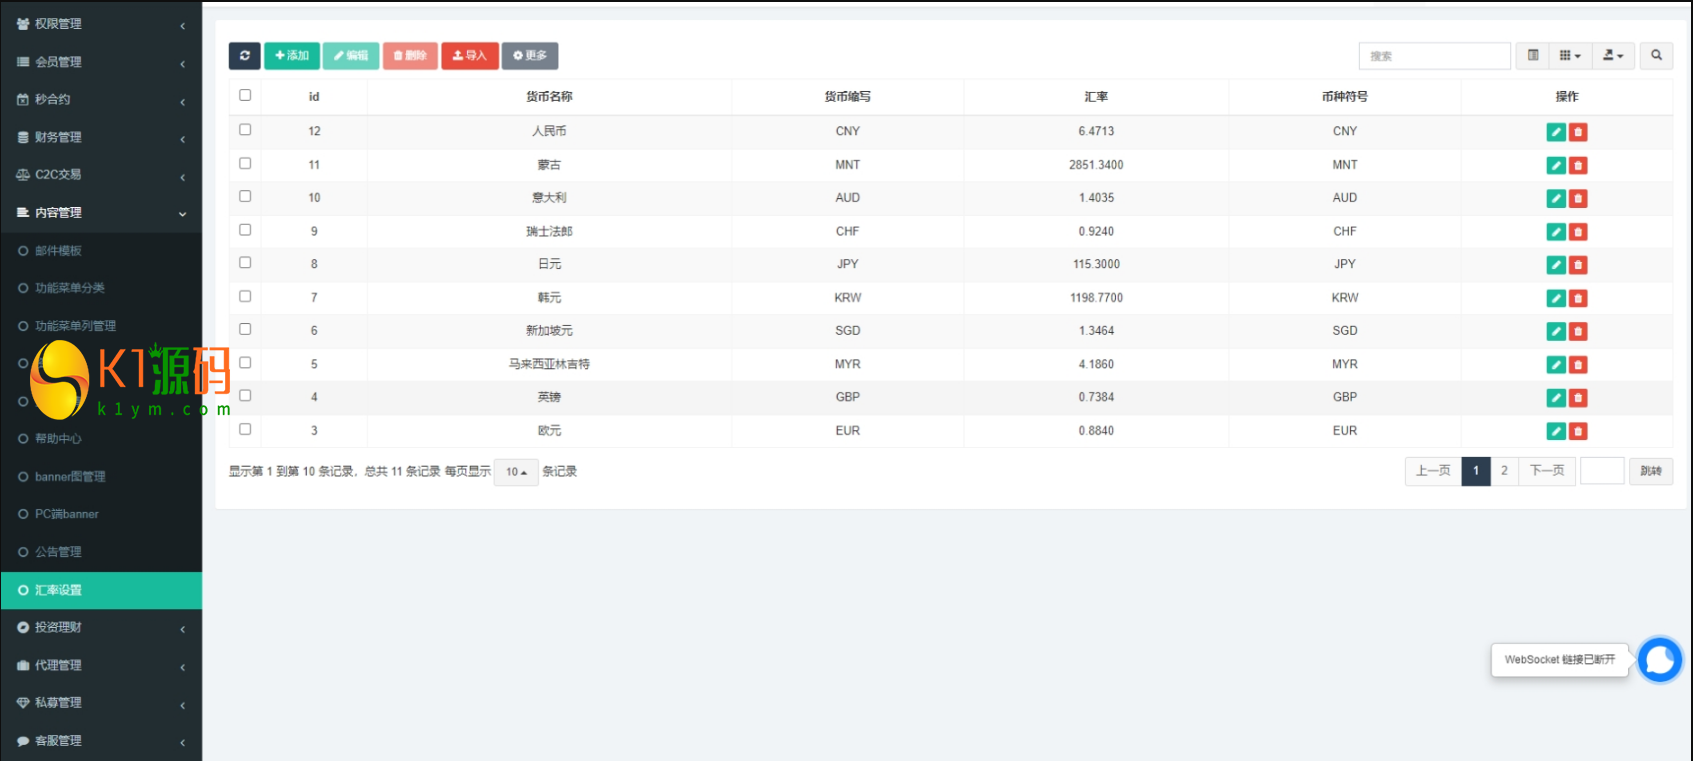Delete the 欧元 EUR row
This screenshot has height=761, width=1693.
(1578, 431)
